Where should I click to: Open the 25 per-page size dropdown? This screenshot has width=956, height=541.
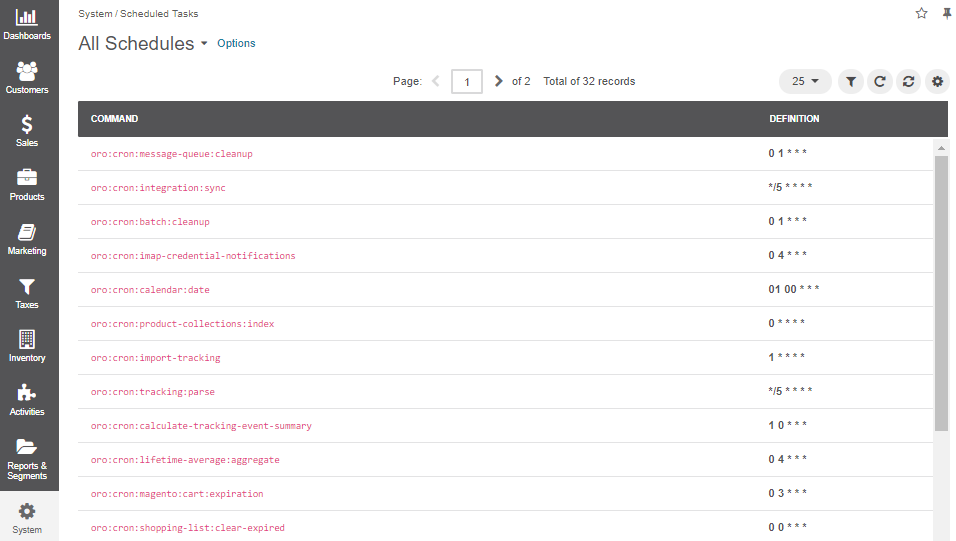tap(805, 81)
